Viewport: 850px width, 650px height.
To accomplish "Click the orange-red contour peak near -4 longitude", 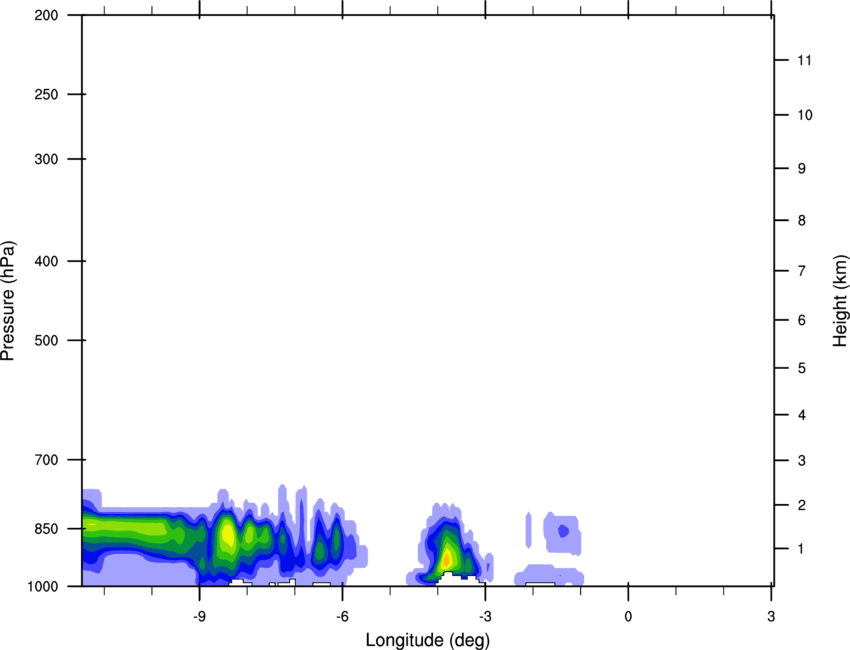I will pos(447,558).
